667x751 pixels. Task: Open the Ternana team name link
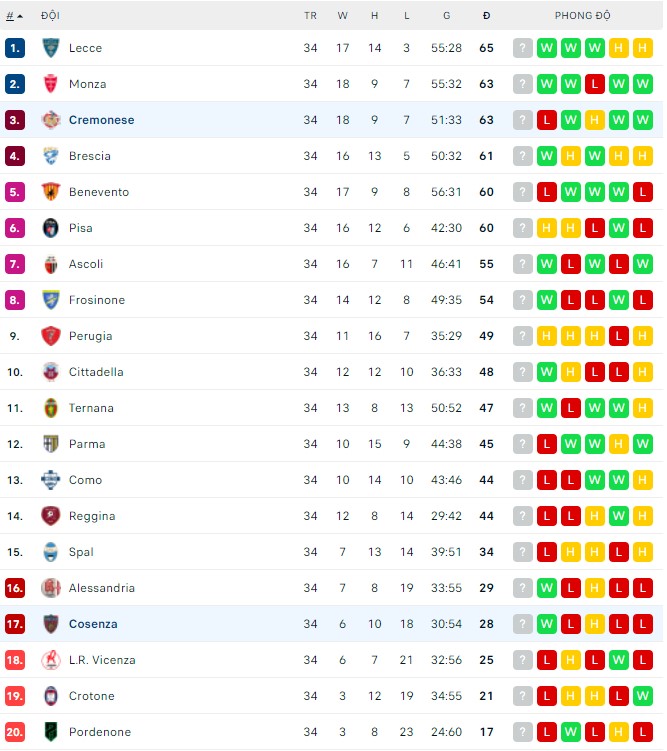coord(91,408)
